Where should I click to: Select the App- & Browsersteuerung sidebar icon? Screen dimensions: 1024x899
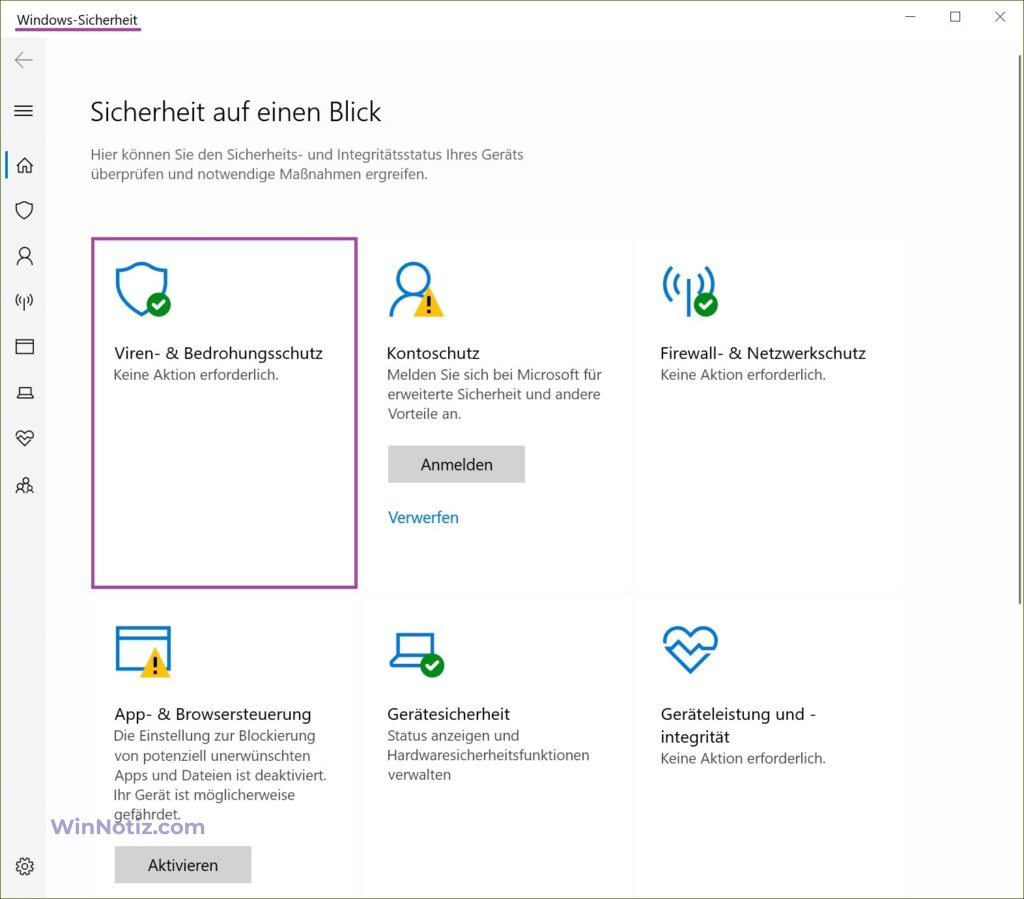pos(24,347)
